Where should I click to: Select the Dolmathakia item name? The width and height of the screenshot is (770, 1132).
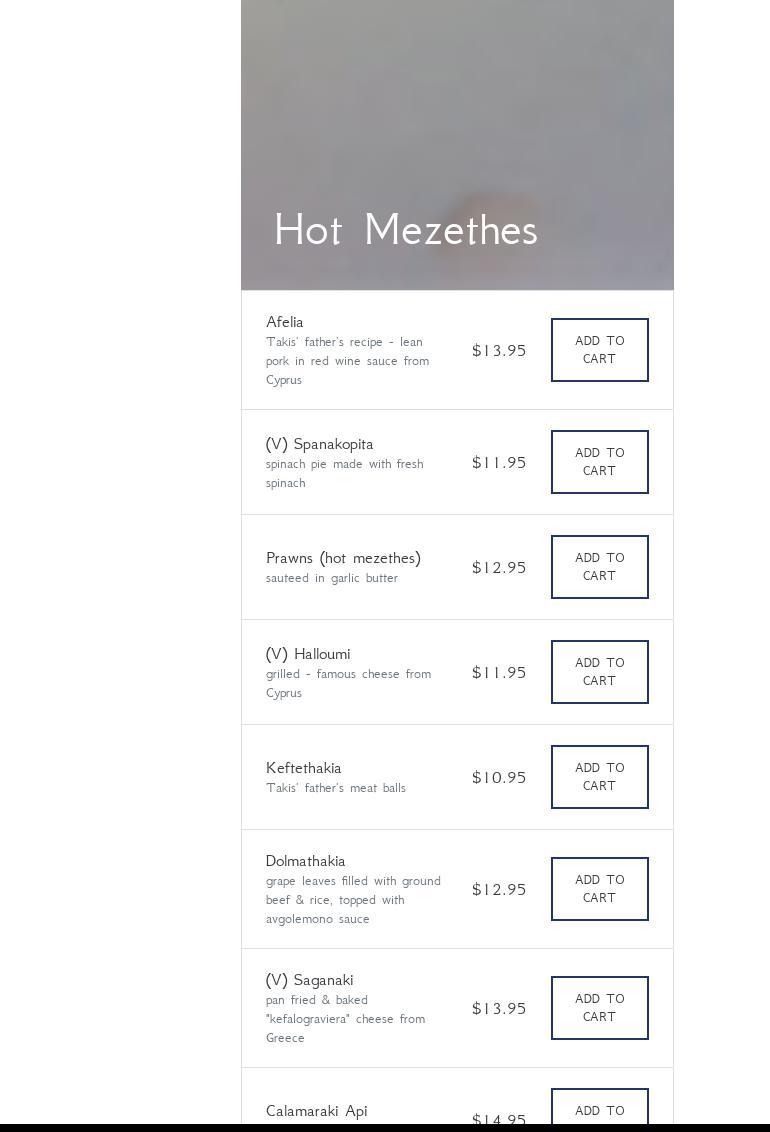click(x=305, y=861)
